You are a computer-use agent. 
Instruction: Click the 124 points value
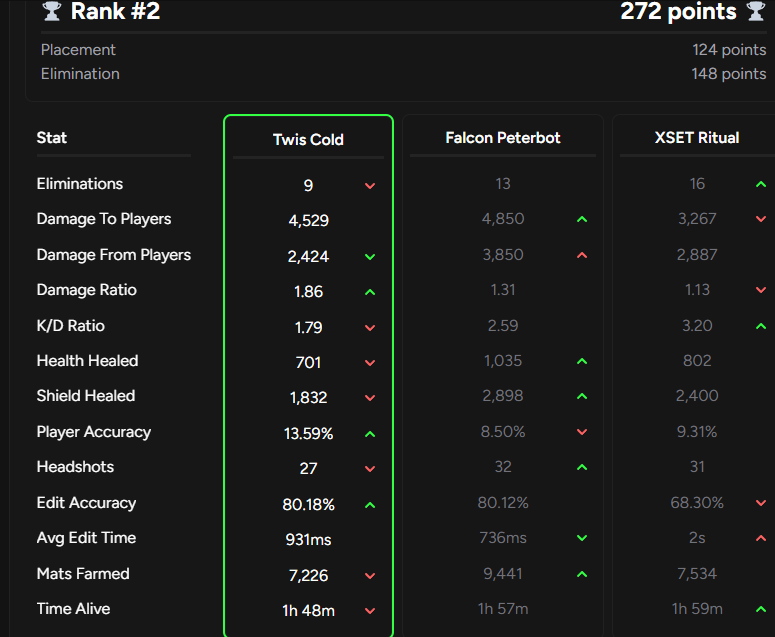coord(729,49)
